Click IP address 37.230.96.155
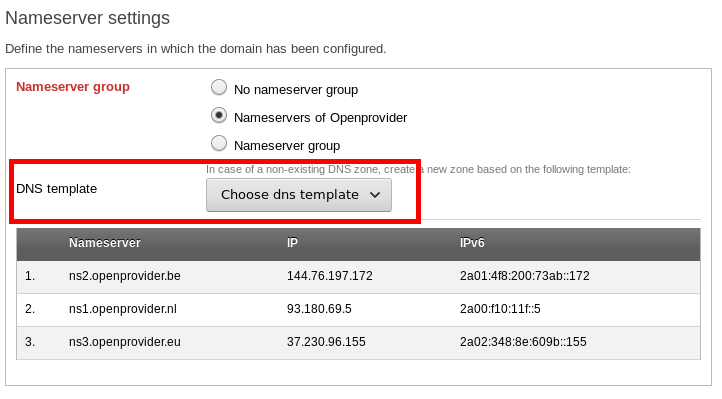 pos(326,342)
